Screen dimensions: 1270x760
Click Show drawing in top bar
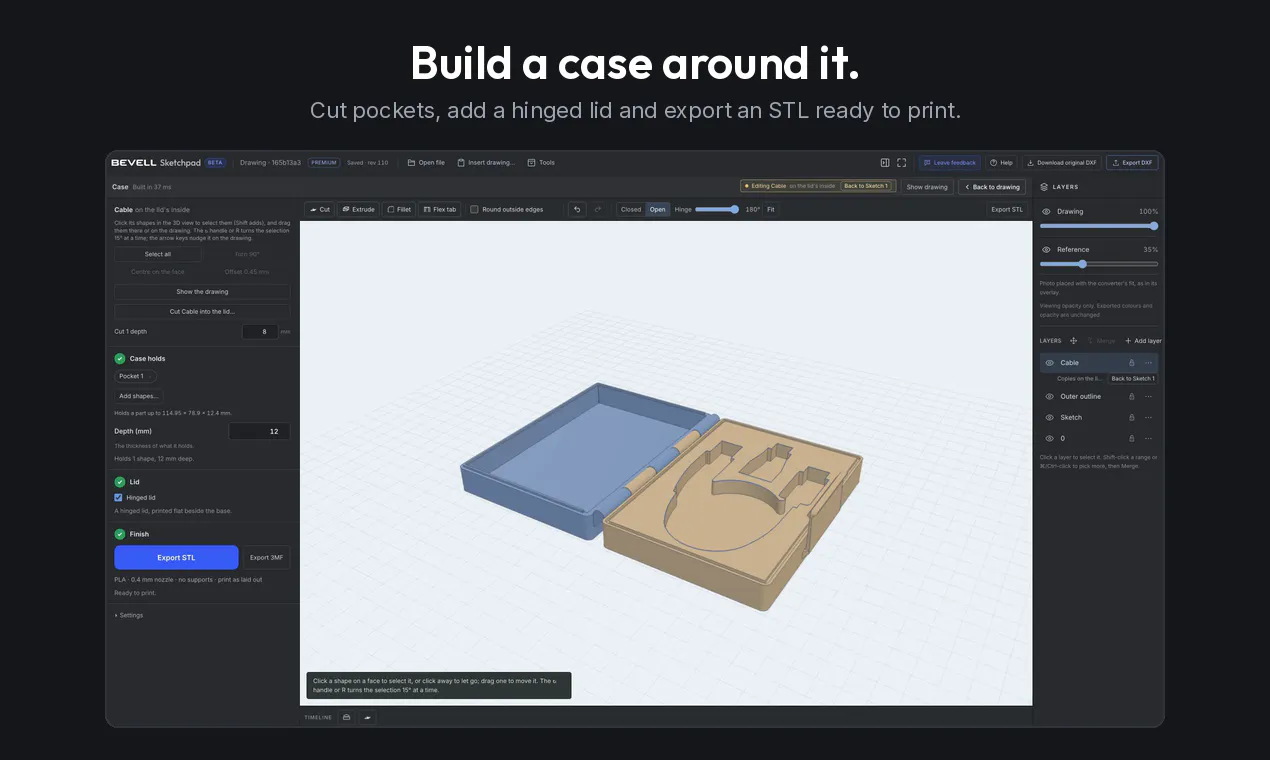click(927, 187)
